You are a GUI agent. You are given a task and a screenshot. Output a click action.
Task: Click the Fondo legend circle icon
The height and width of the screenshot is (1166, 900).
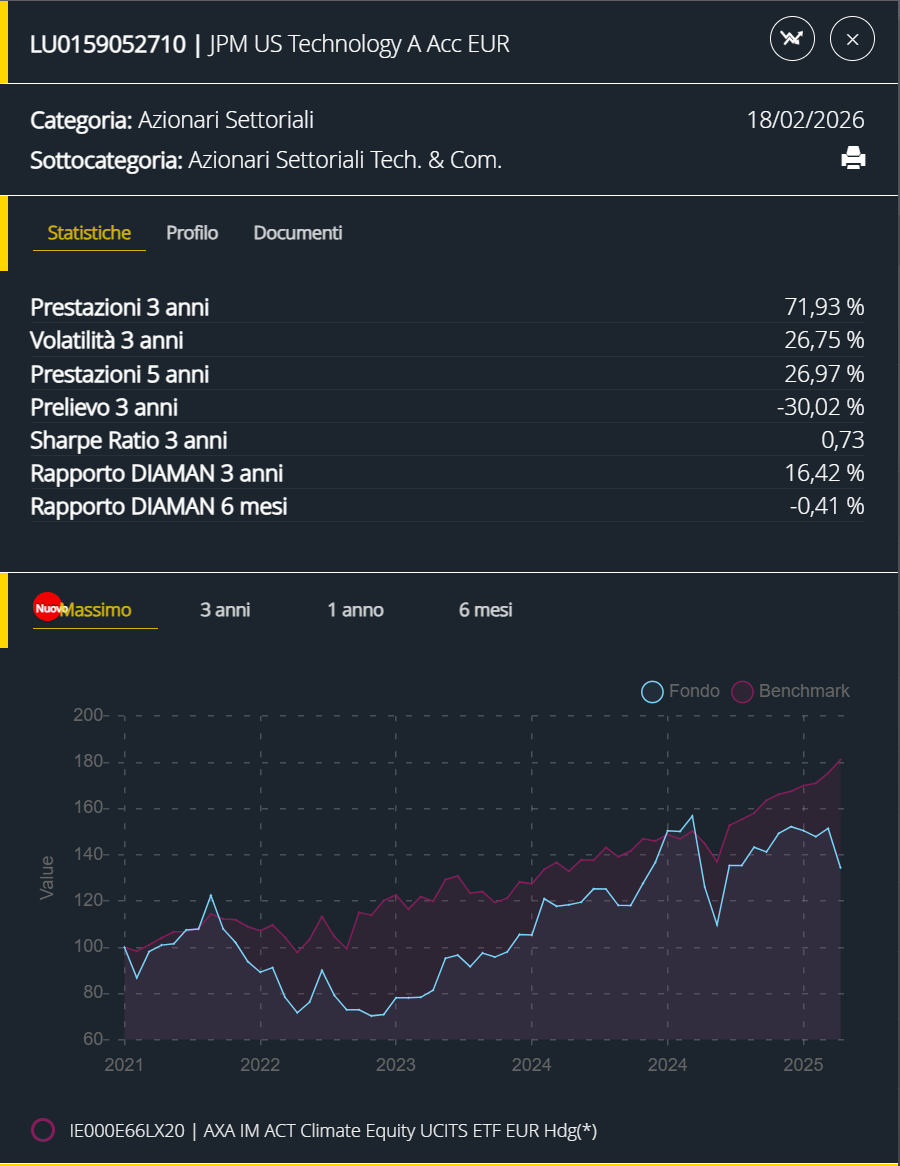(653, 691)
